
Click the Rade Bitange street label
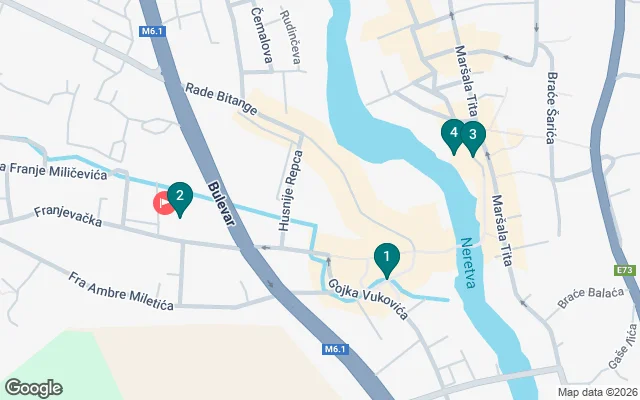coord(222,99)
